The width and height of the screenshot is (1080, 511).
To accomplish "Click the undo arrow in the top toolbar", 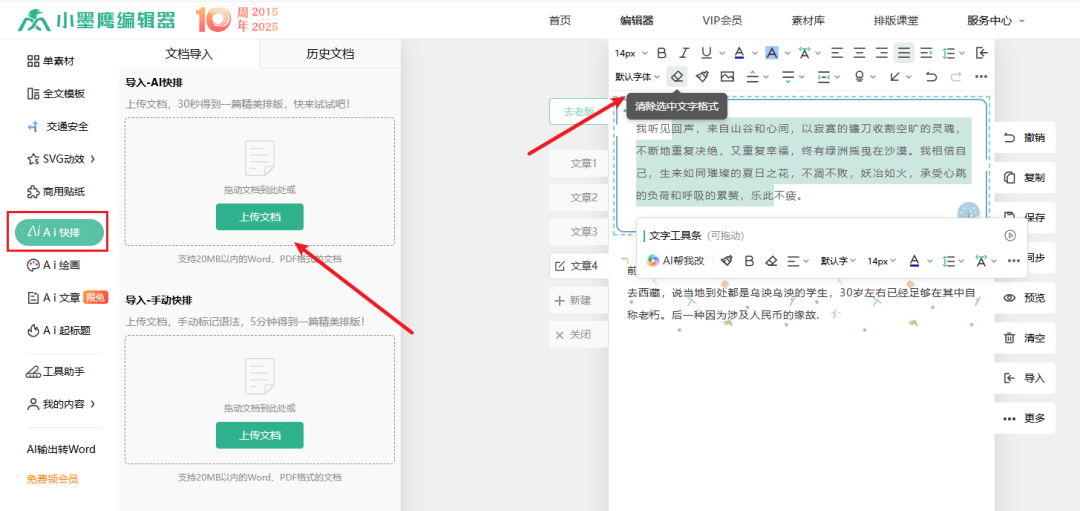I will 931,76.
